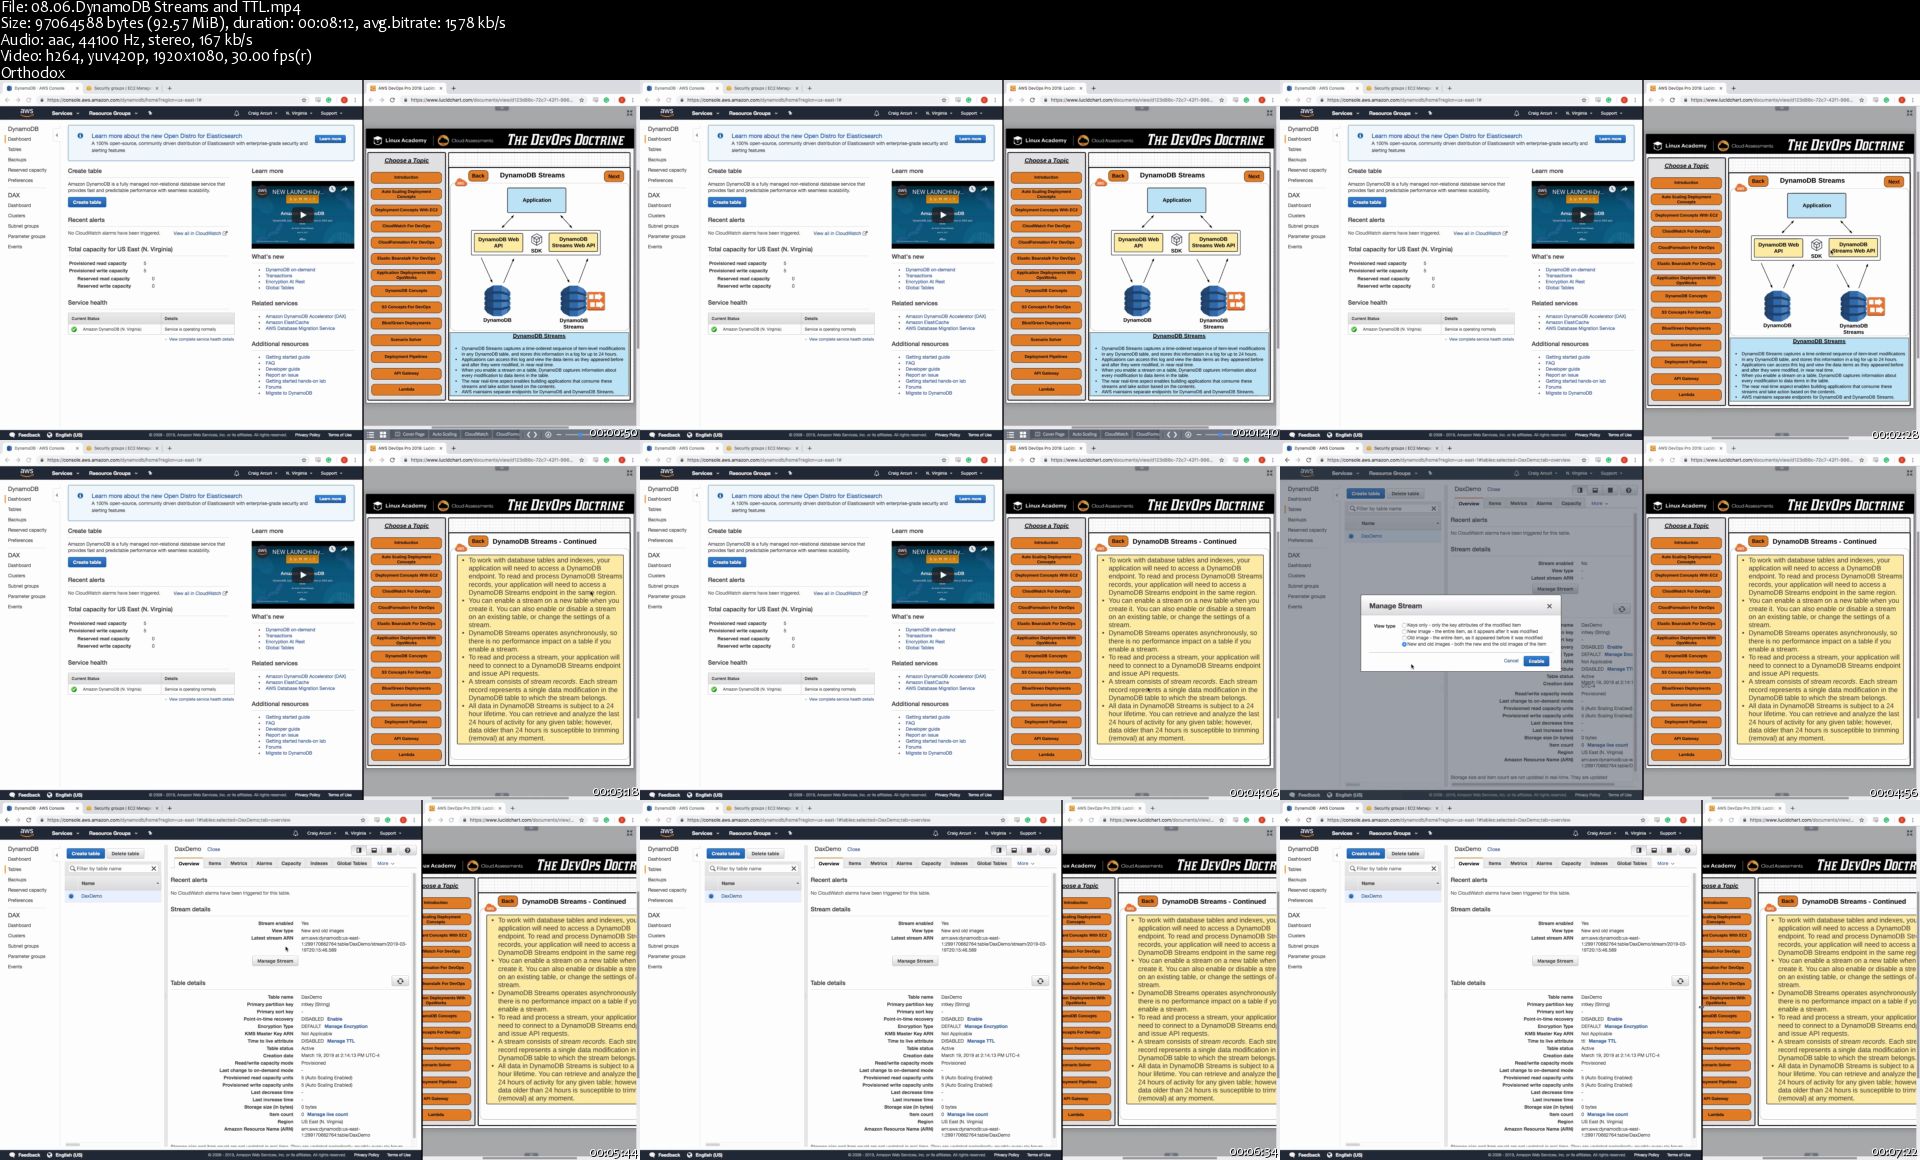Click the SDK cube icon in 00:00:50 diagram
This screenshot has height=1160, width=1920.
(536, 241)
